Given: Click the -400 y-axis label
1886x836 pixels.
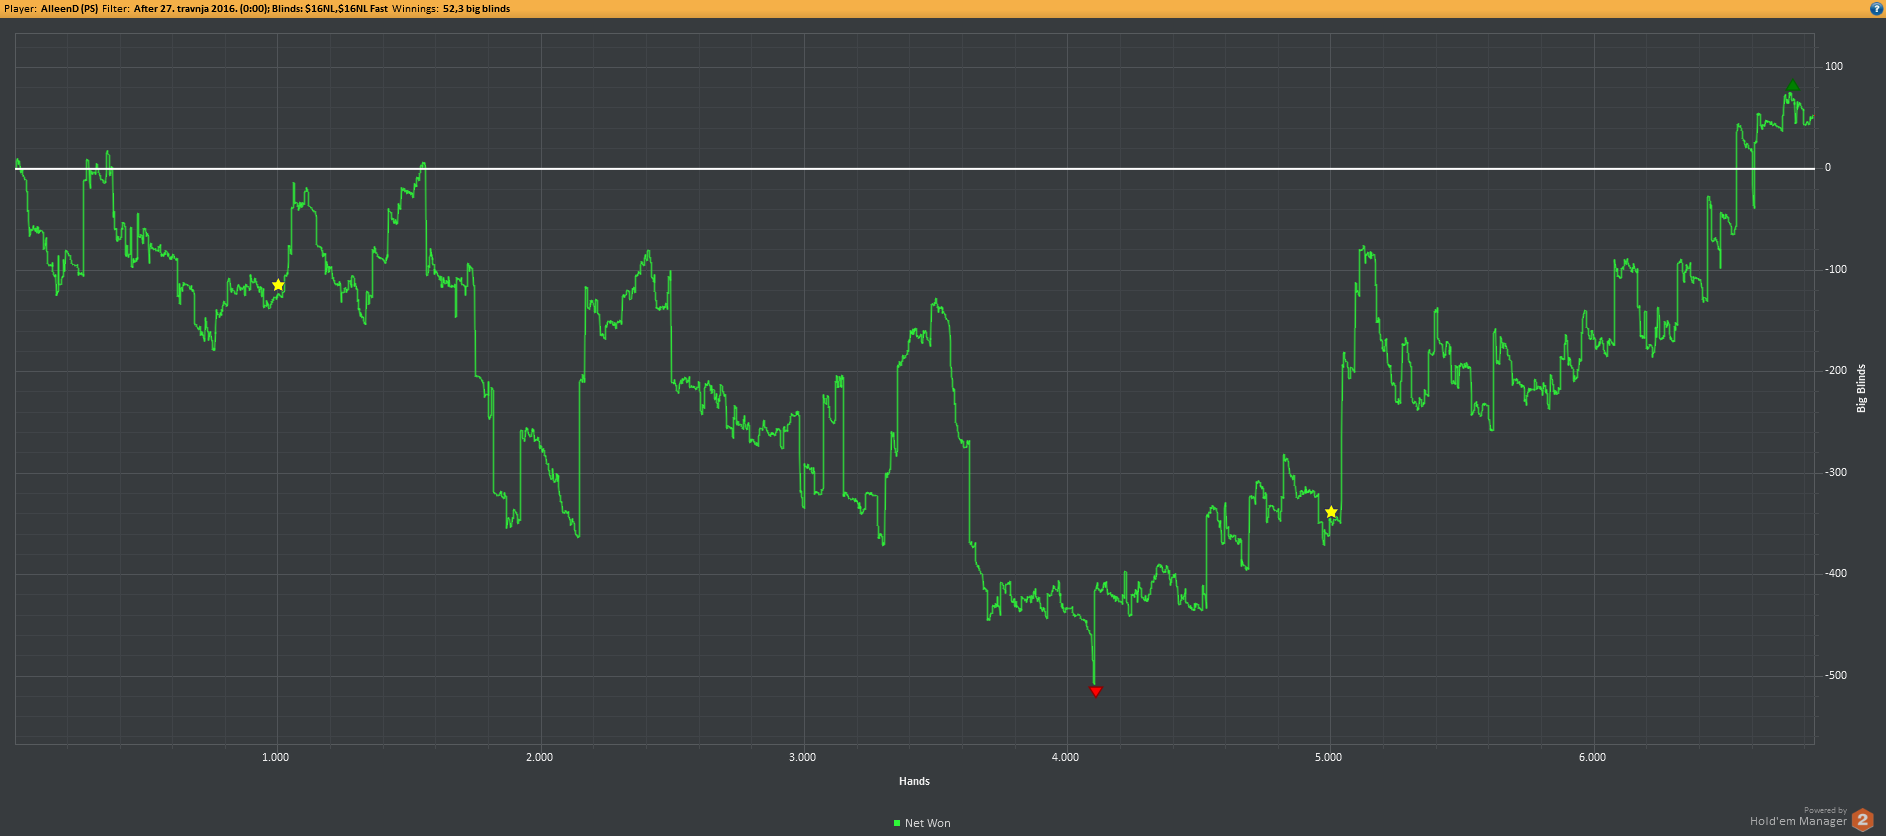Looking at the screenshot, I should 1836,573.
